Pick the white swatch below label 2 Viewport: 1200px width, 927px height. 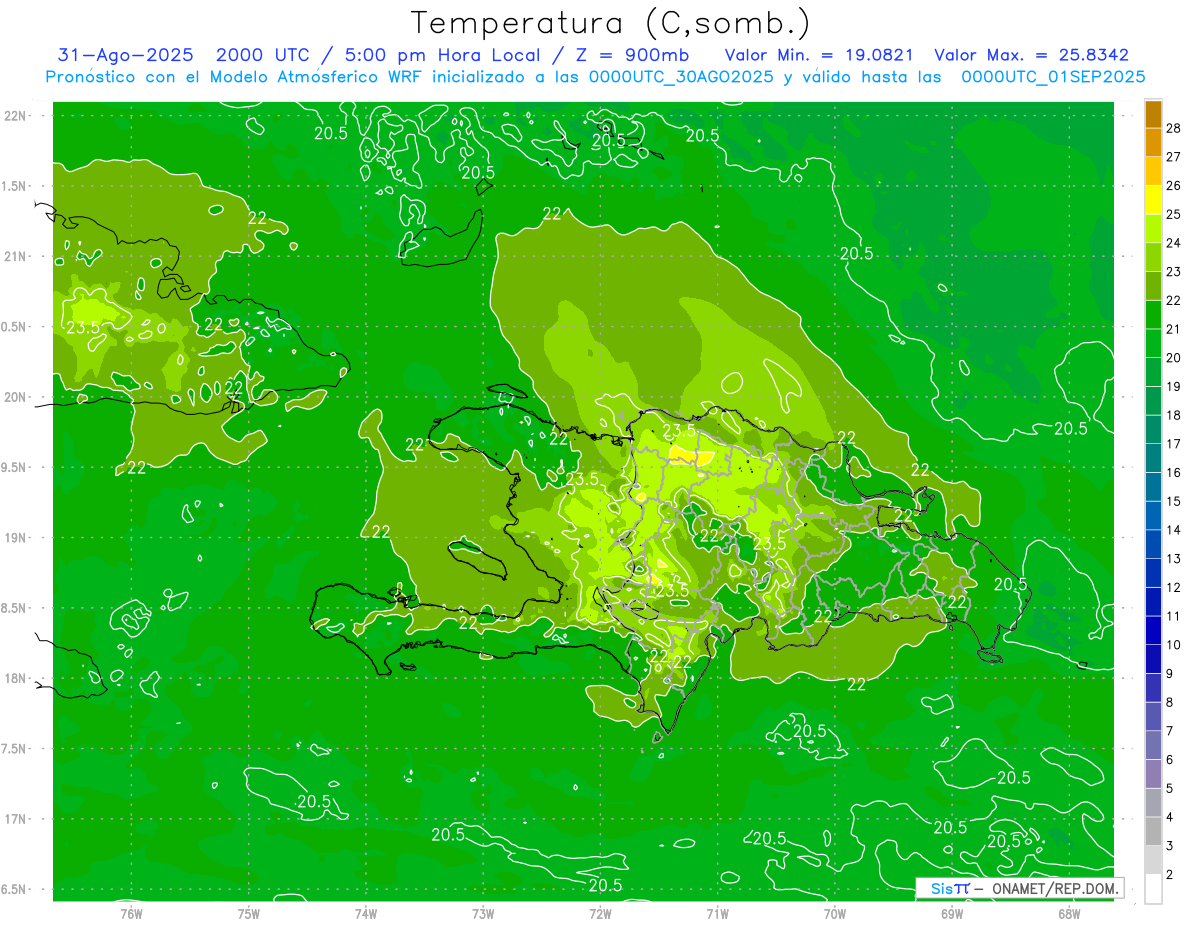(1153, 889)
